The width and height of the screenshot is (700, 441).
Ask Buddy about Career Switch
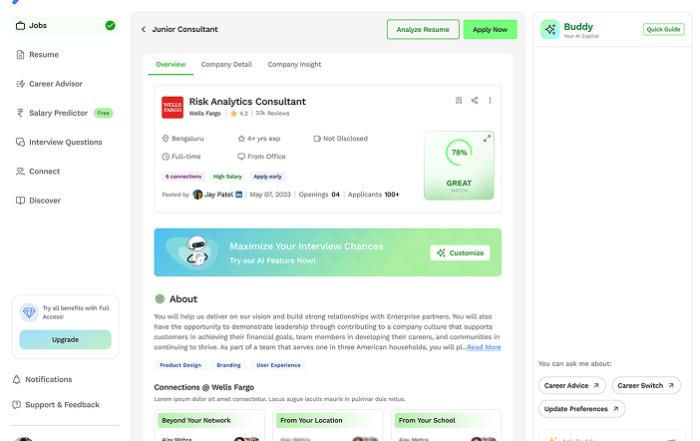pyautogui.click(x=646, y=385)
